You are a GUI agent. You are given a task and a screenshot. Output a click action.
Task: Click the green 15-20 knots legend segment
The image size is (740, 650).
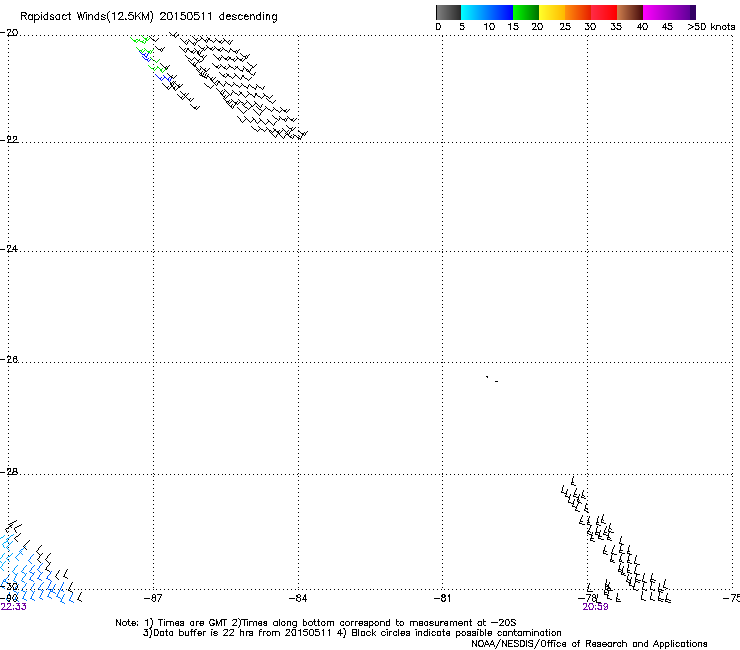coord(526,12)
